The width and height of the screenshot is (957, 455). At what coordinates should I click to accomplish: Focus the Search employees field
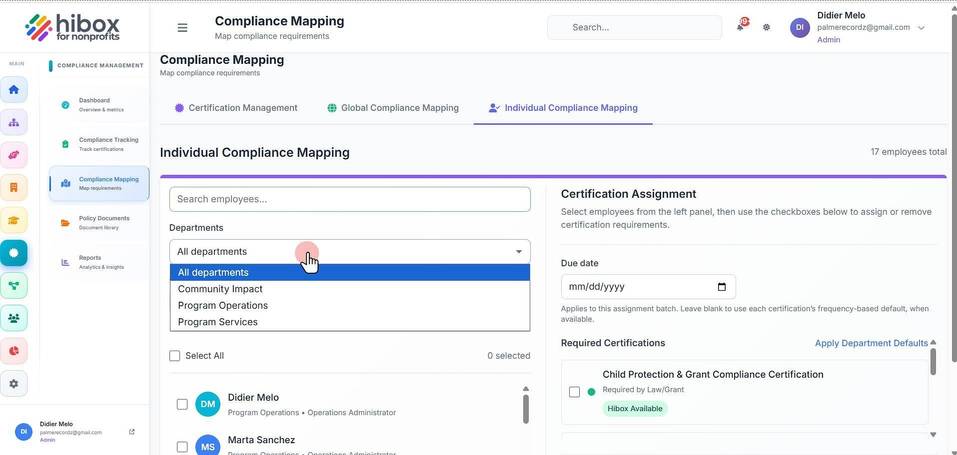click(350, 199)
